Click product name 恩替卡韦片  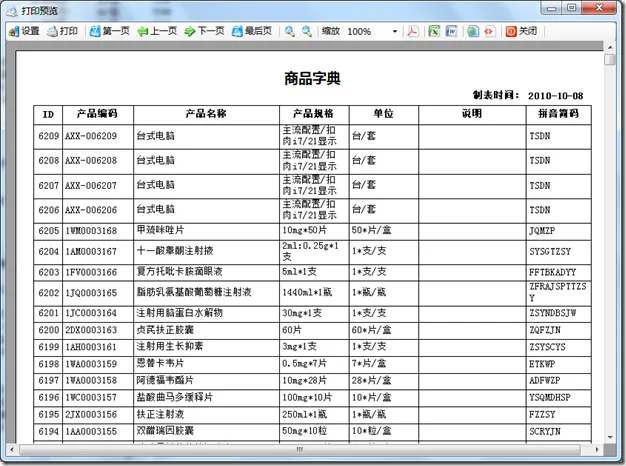tap(160, 363)
